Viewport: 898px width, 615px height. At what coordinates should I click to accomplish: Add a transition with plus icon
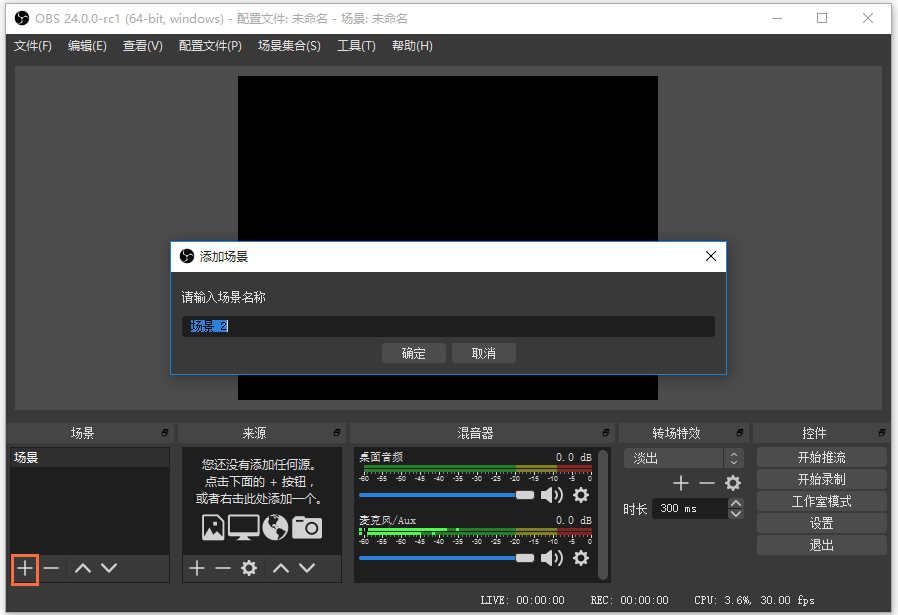point(681,483)
